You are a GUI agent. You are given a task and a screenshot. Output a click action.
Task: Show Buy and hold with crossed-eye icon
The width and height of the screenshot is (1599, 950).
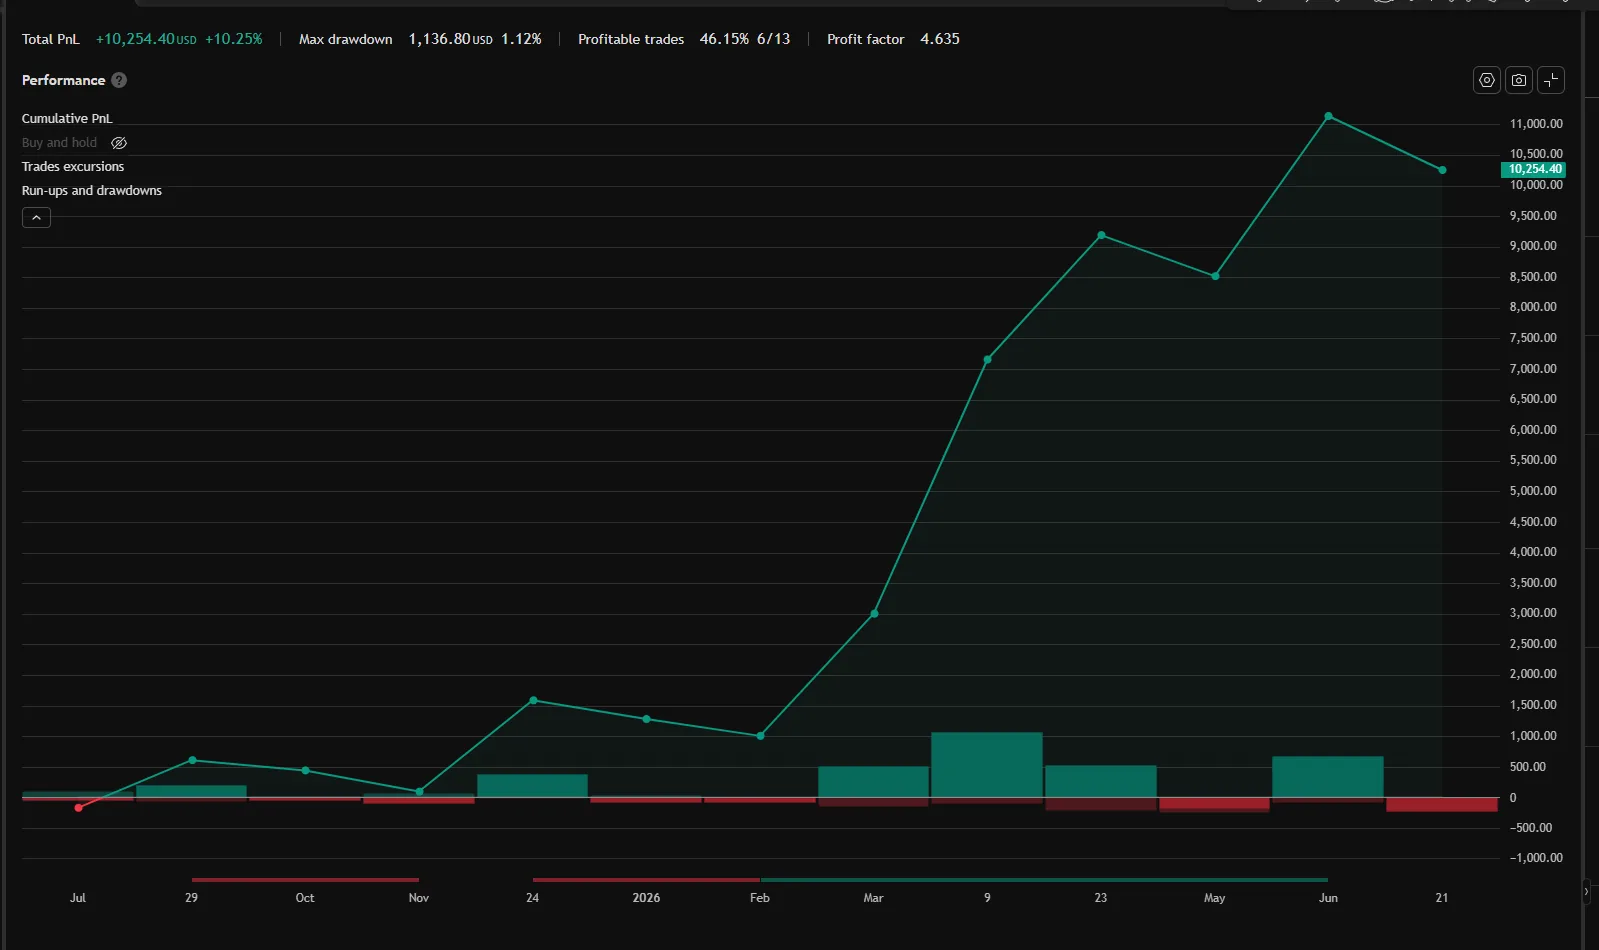(x=119, y=143)
